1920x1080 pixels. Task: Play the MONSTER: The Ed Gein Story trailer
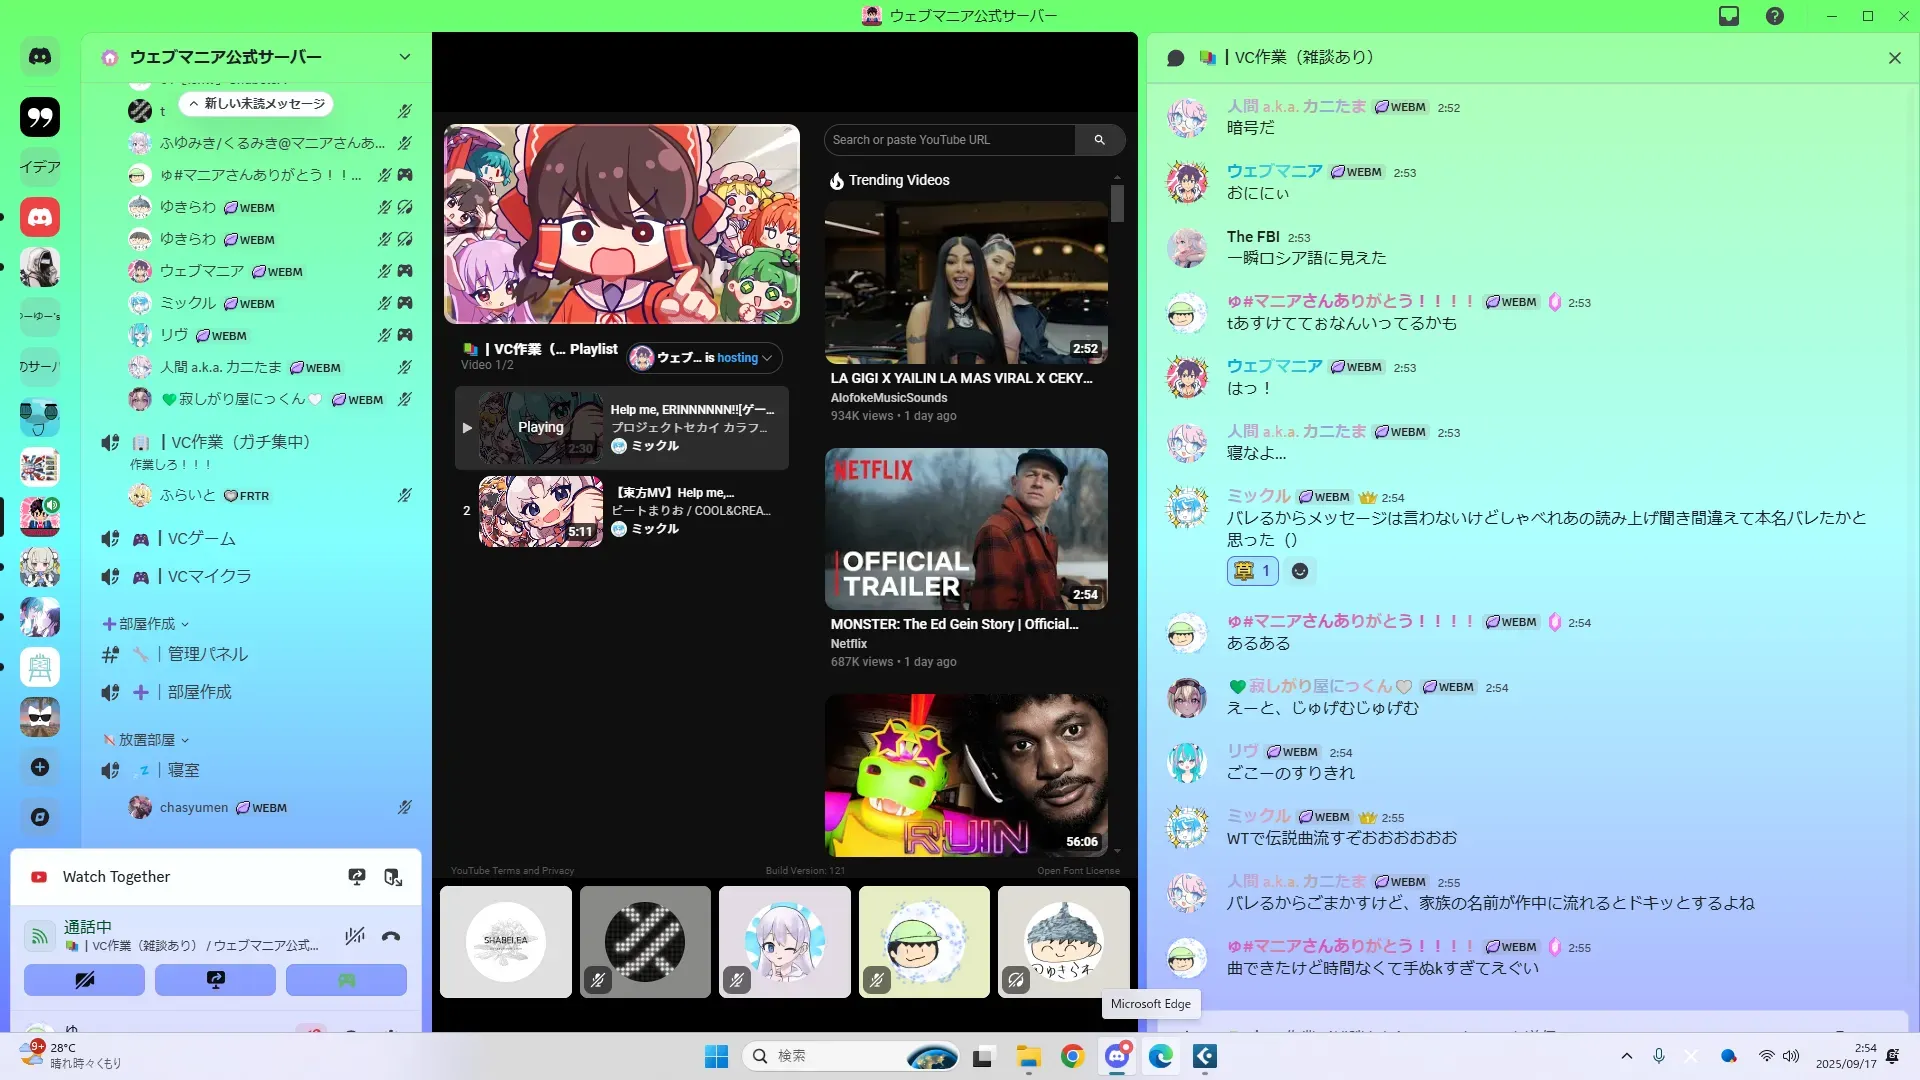point(965,529)
